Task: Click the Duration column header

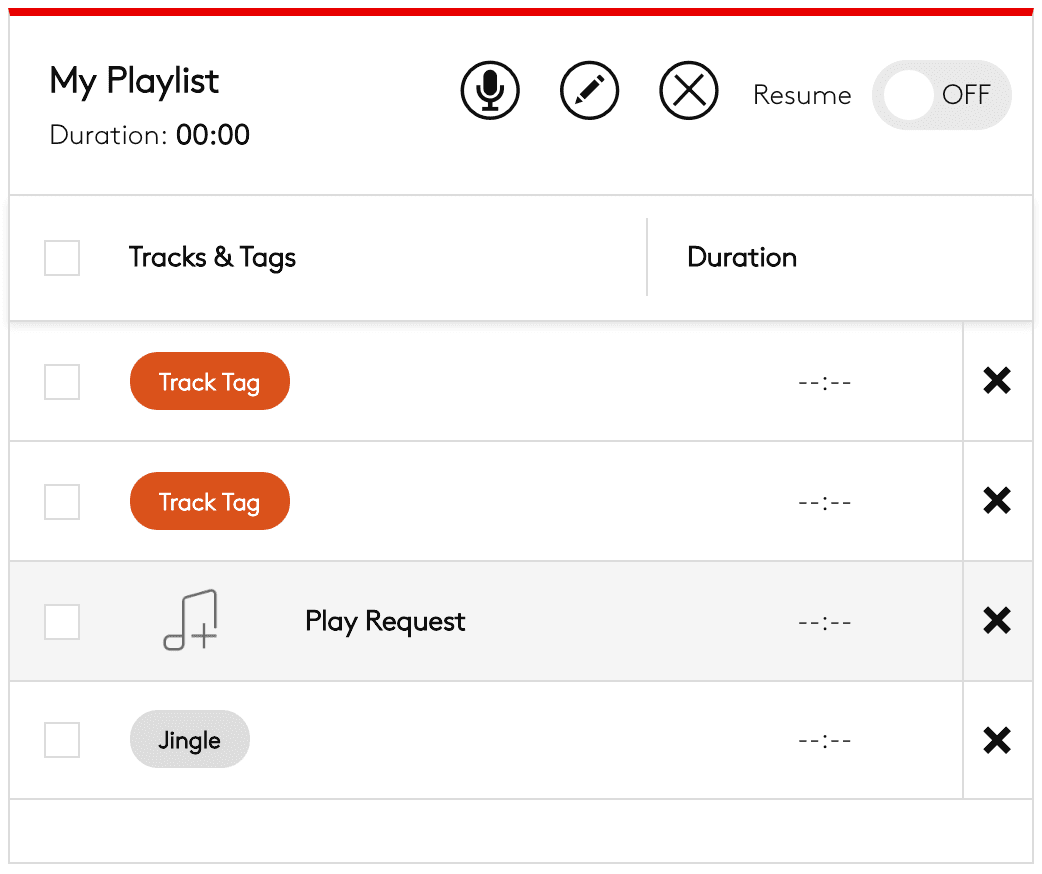Action: (x=742, y=258)
